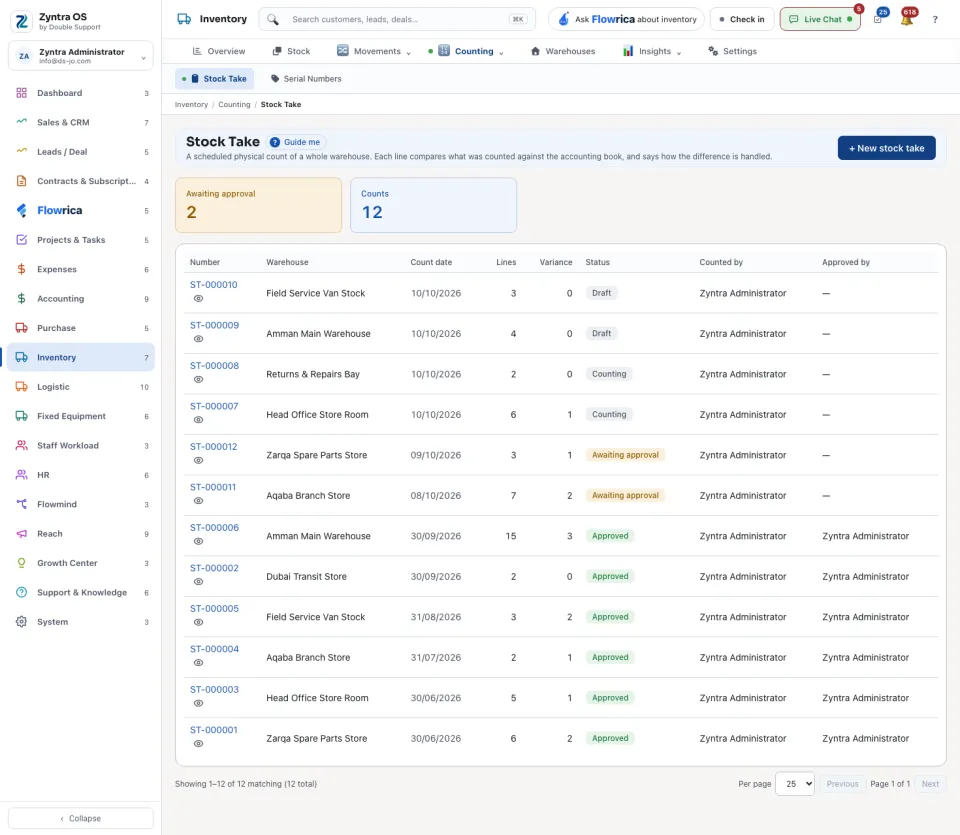960x835 pixels.
Task: Open the Flowrica sidebar icon
Action: (21, 210)
